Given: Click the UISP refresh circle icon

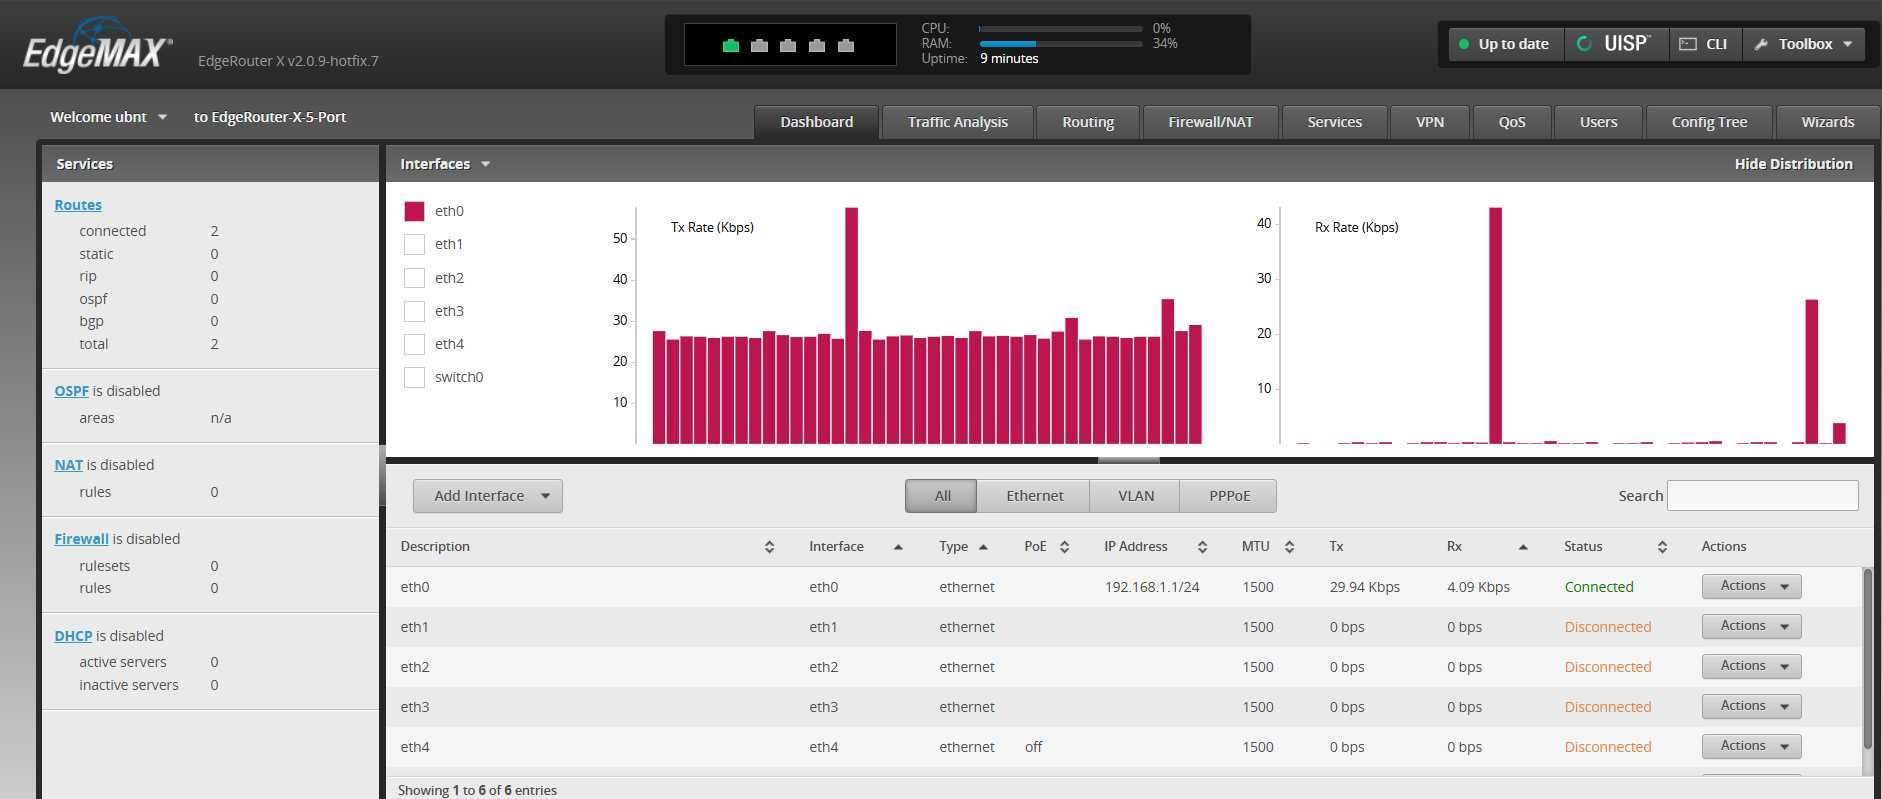Looking at the screenshot, I should click(1584, 44).
